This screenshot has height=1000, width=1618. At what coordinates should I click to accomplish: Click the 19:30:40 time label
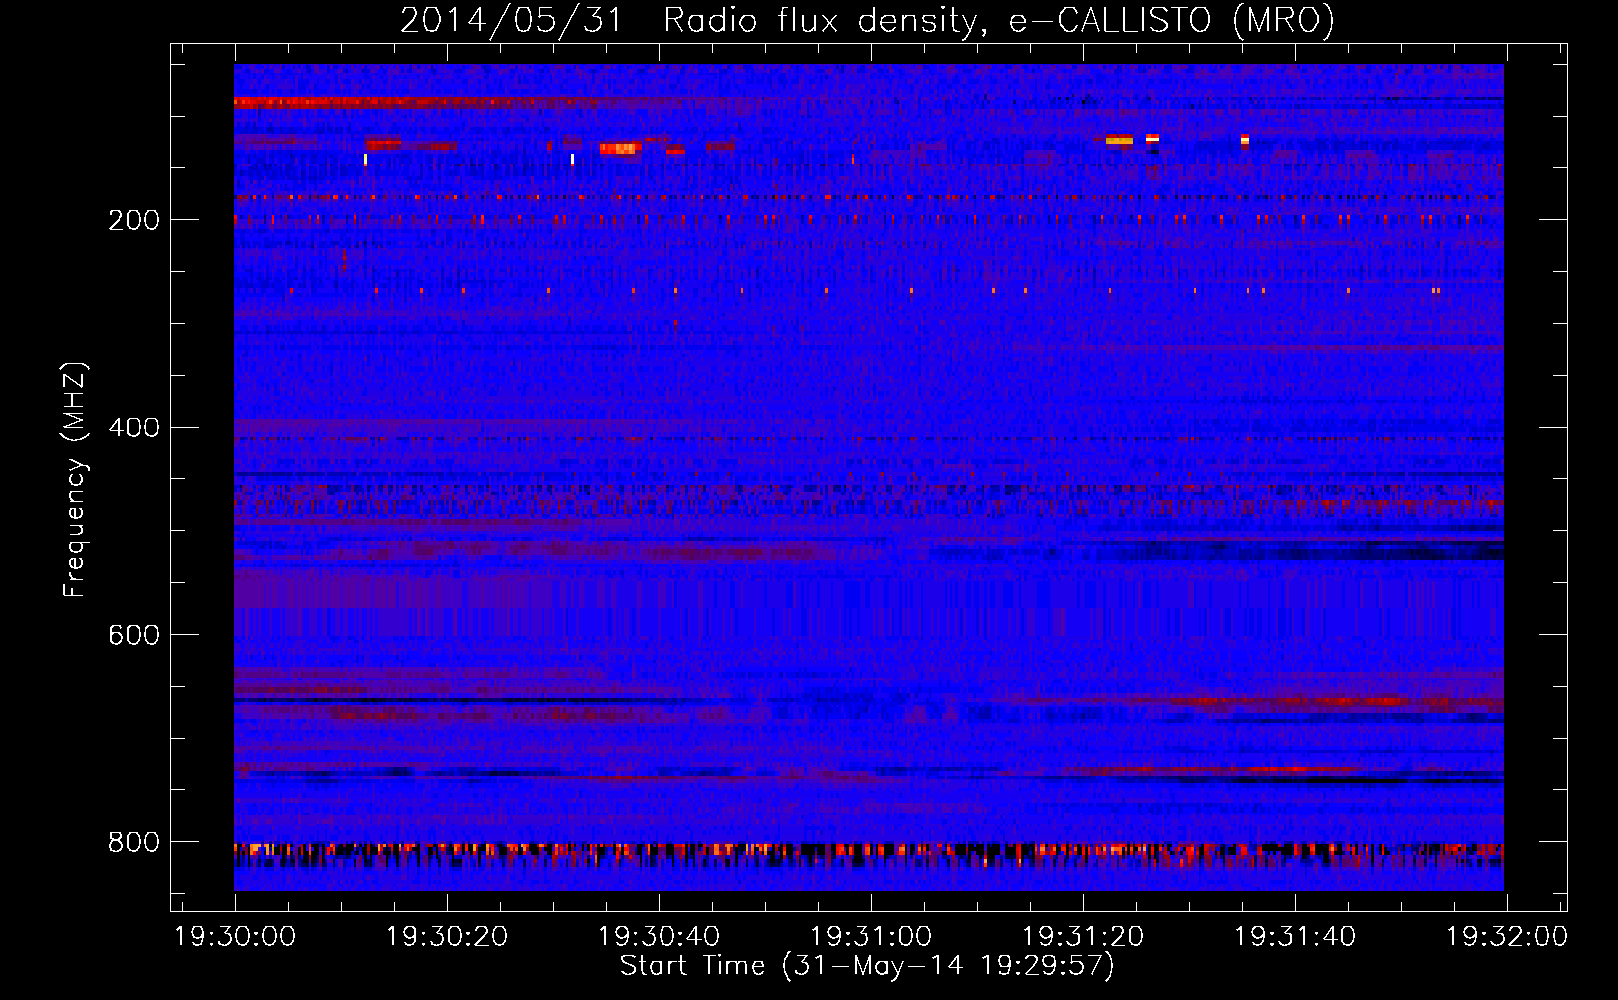pyautogui.click(x=659, y=937)
